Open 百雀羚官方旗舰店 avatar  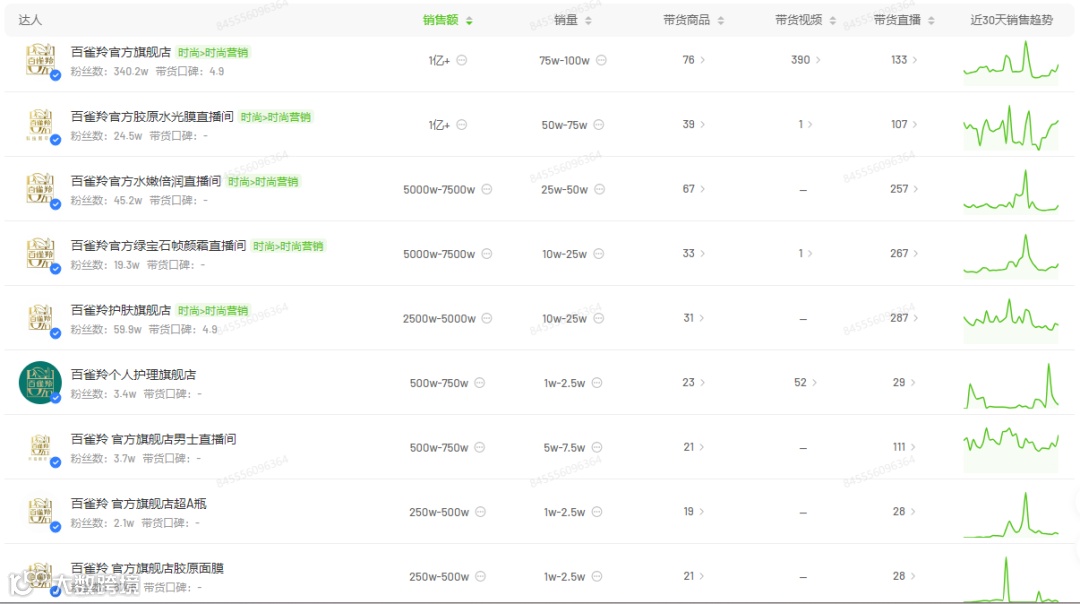click(40, 60)
